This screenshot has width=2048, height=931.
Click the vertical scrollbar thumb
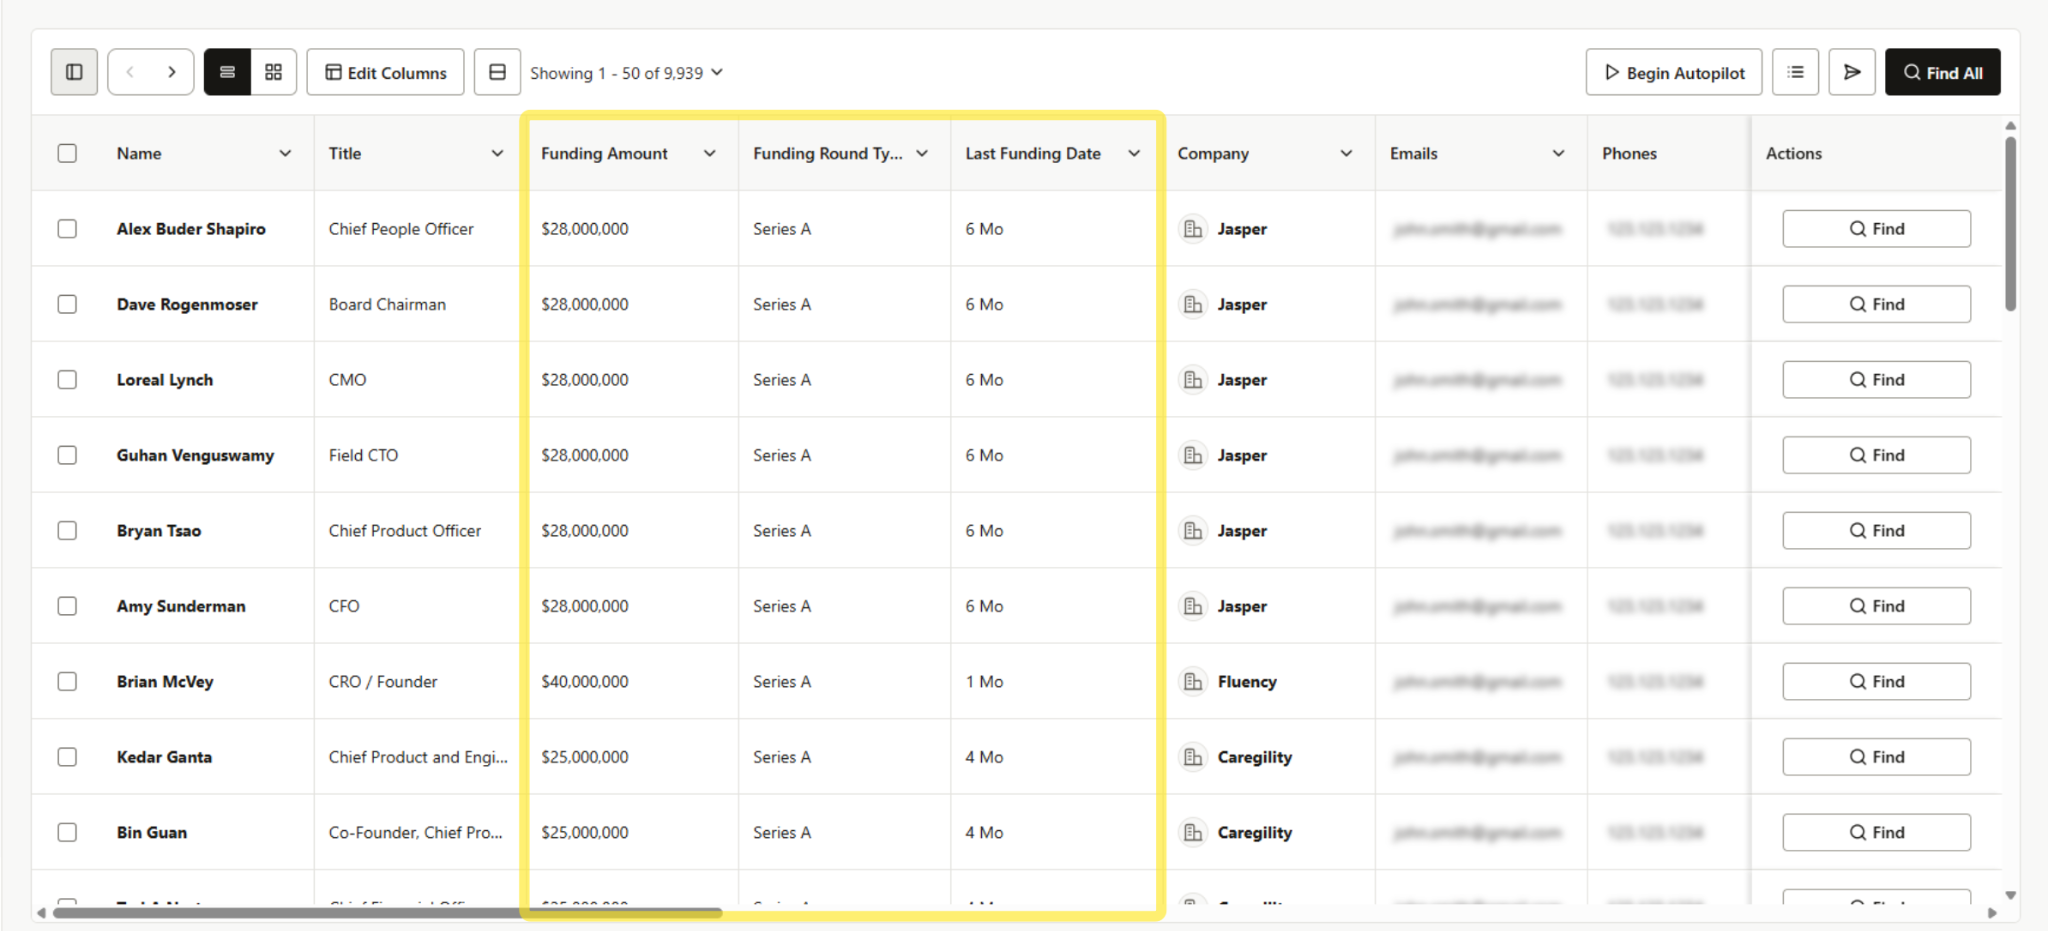2010,225
